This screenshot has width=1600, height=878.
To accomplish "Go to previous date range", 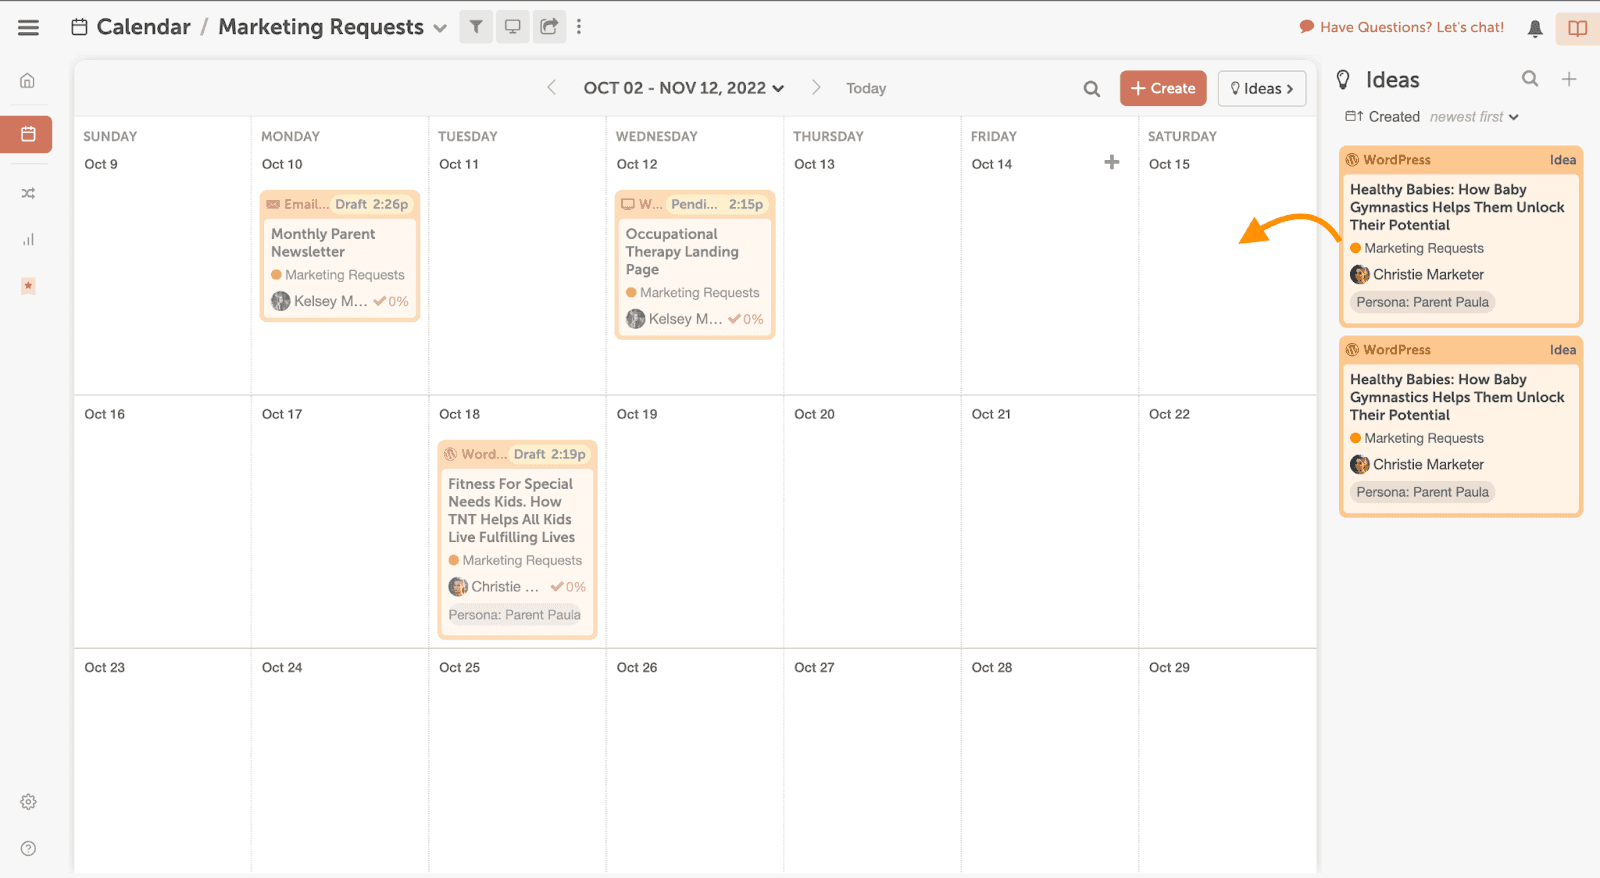I will click(x=551, y=88).
